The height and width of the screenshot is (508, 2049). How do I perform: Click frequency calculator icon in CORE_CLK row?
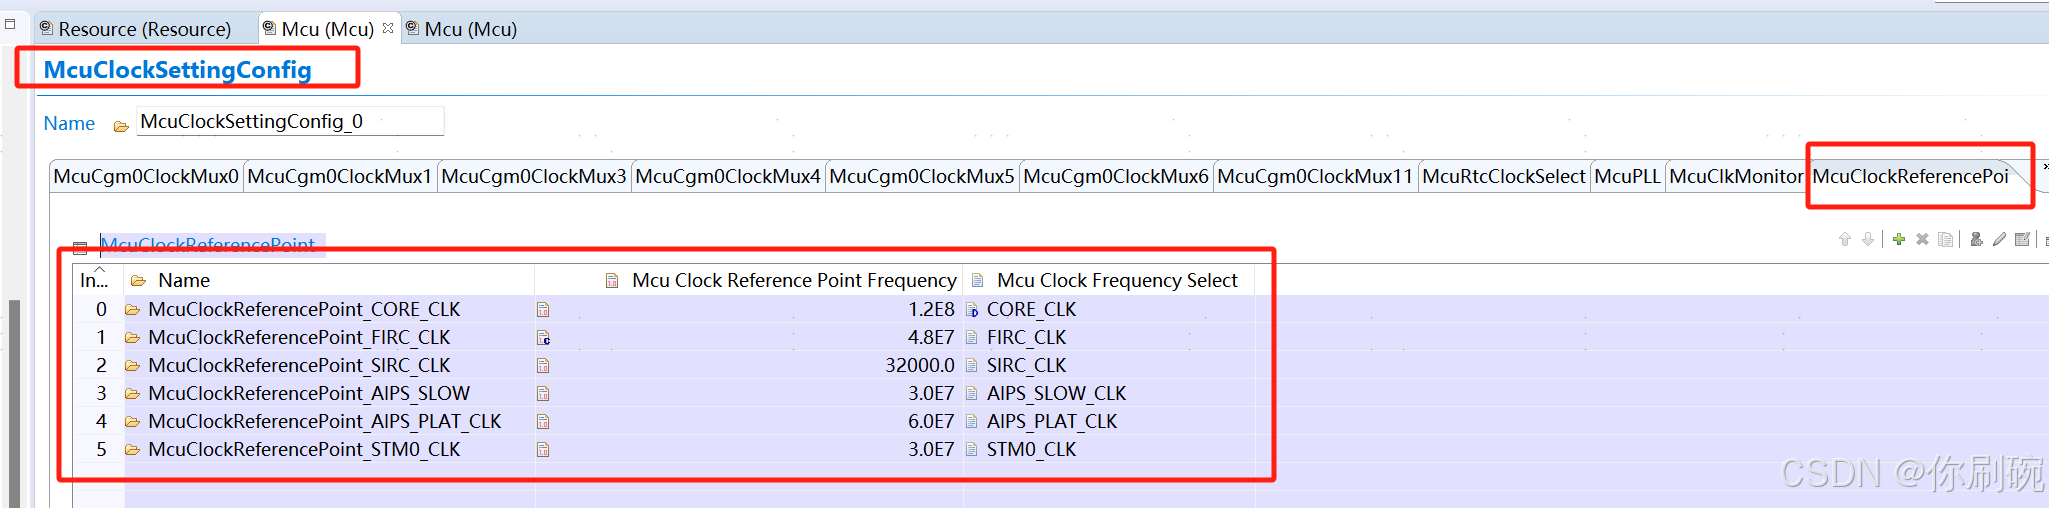[543, 310]
